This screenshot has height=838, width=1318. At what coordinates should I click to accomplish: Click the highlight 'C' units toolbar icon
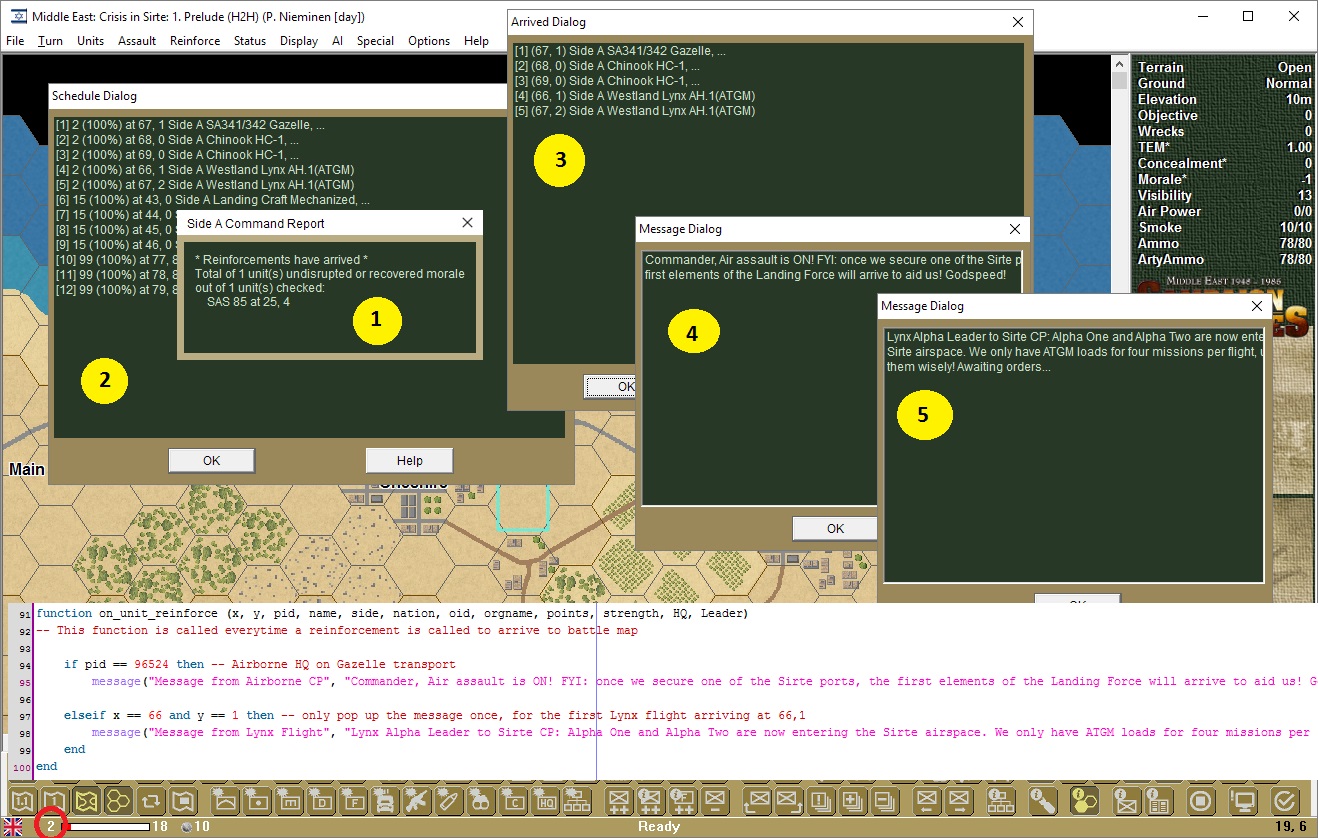(x=514, y=800)
